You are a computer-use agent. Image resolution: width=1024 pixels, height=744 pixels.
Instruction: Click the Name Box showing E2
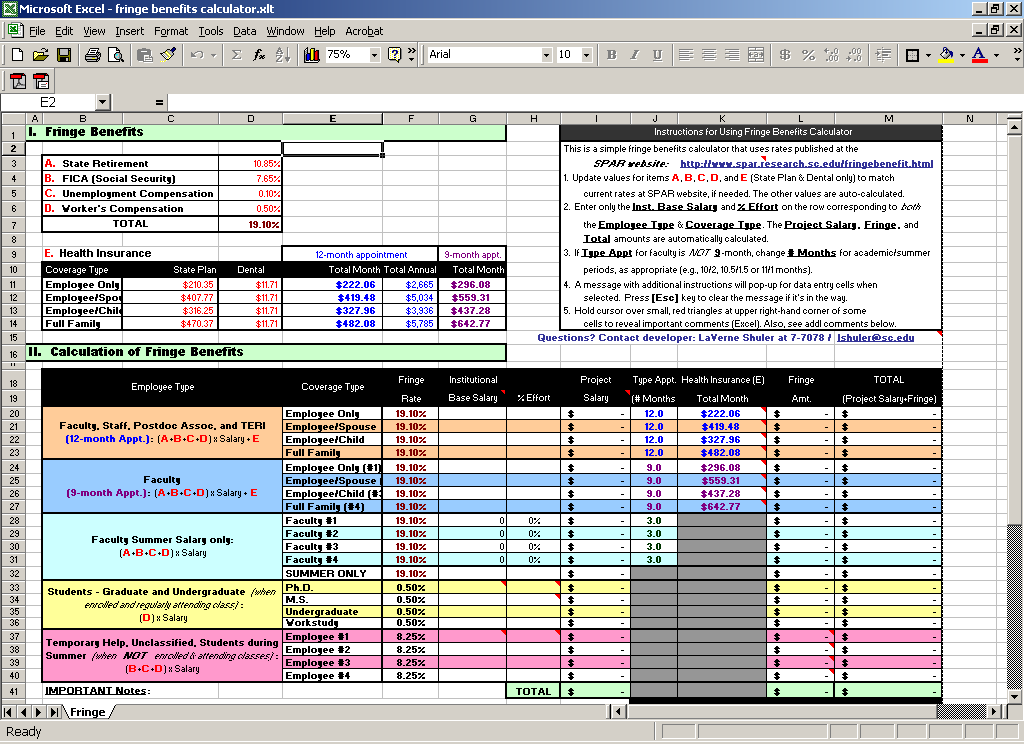point(49,103)
